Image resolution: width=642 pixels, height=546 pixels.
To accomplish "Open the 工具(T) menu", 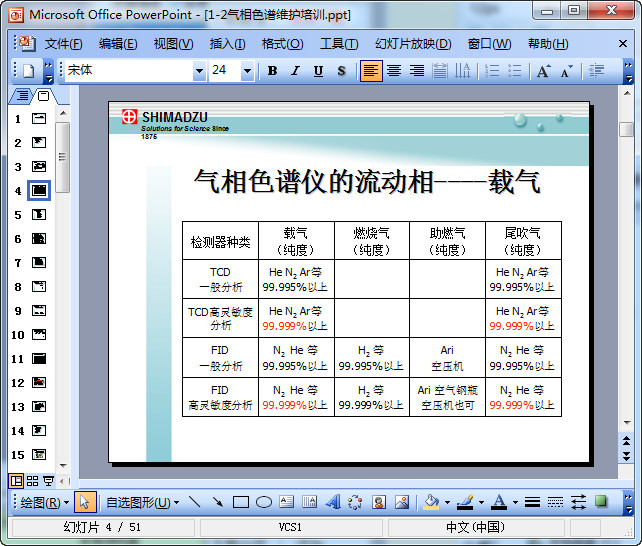I will point(339,43).
